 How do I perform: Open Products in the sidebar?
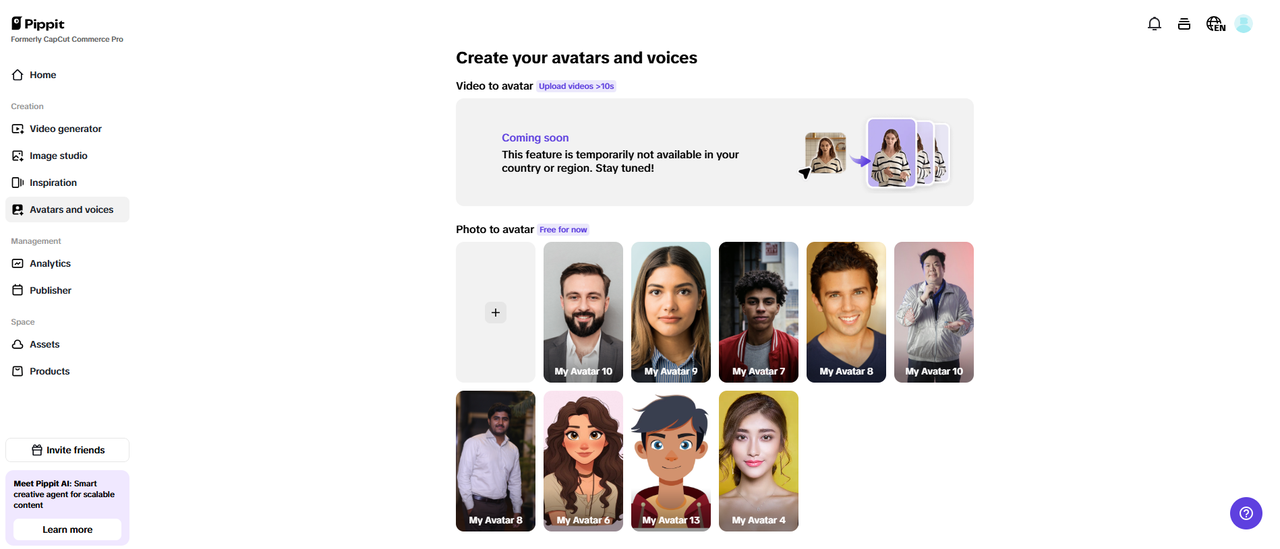(49, 372)
